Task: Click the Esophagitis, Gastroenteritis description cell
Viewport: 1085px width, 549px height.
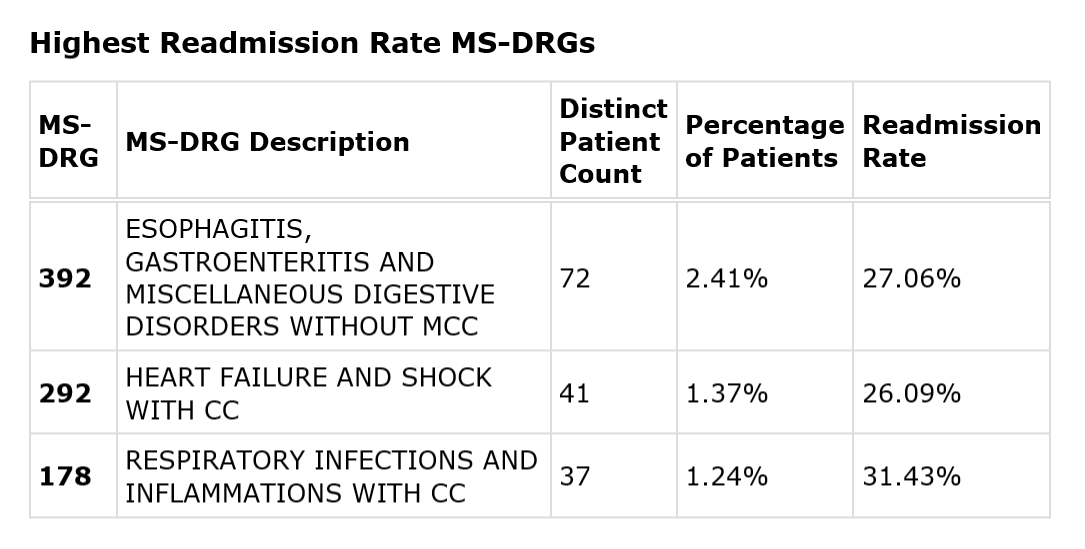Action: 310,278
